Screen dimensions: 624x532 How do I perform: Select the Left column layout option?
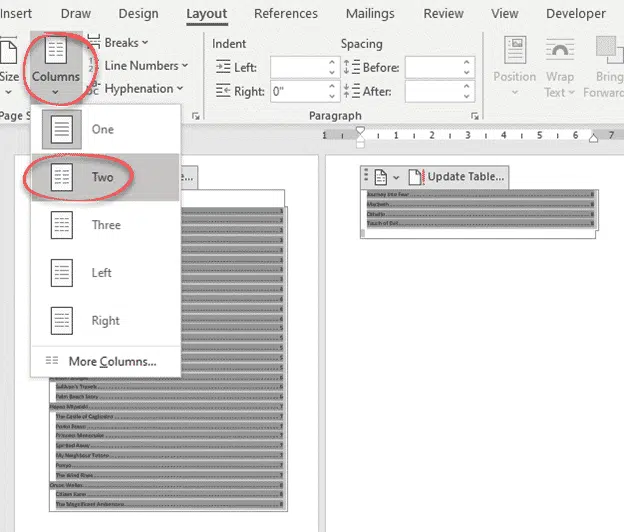point(106,273)
